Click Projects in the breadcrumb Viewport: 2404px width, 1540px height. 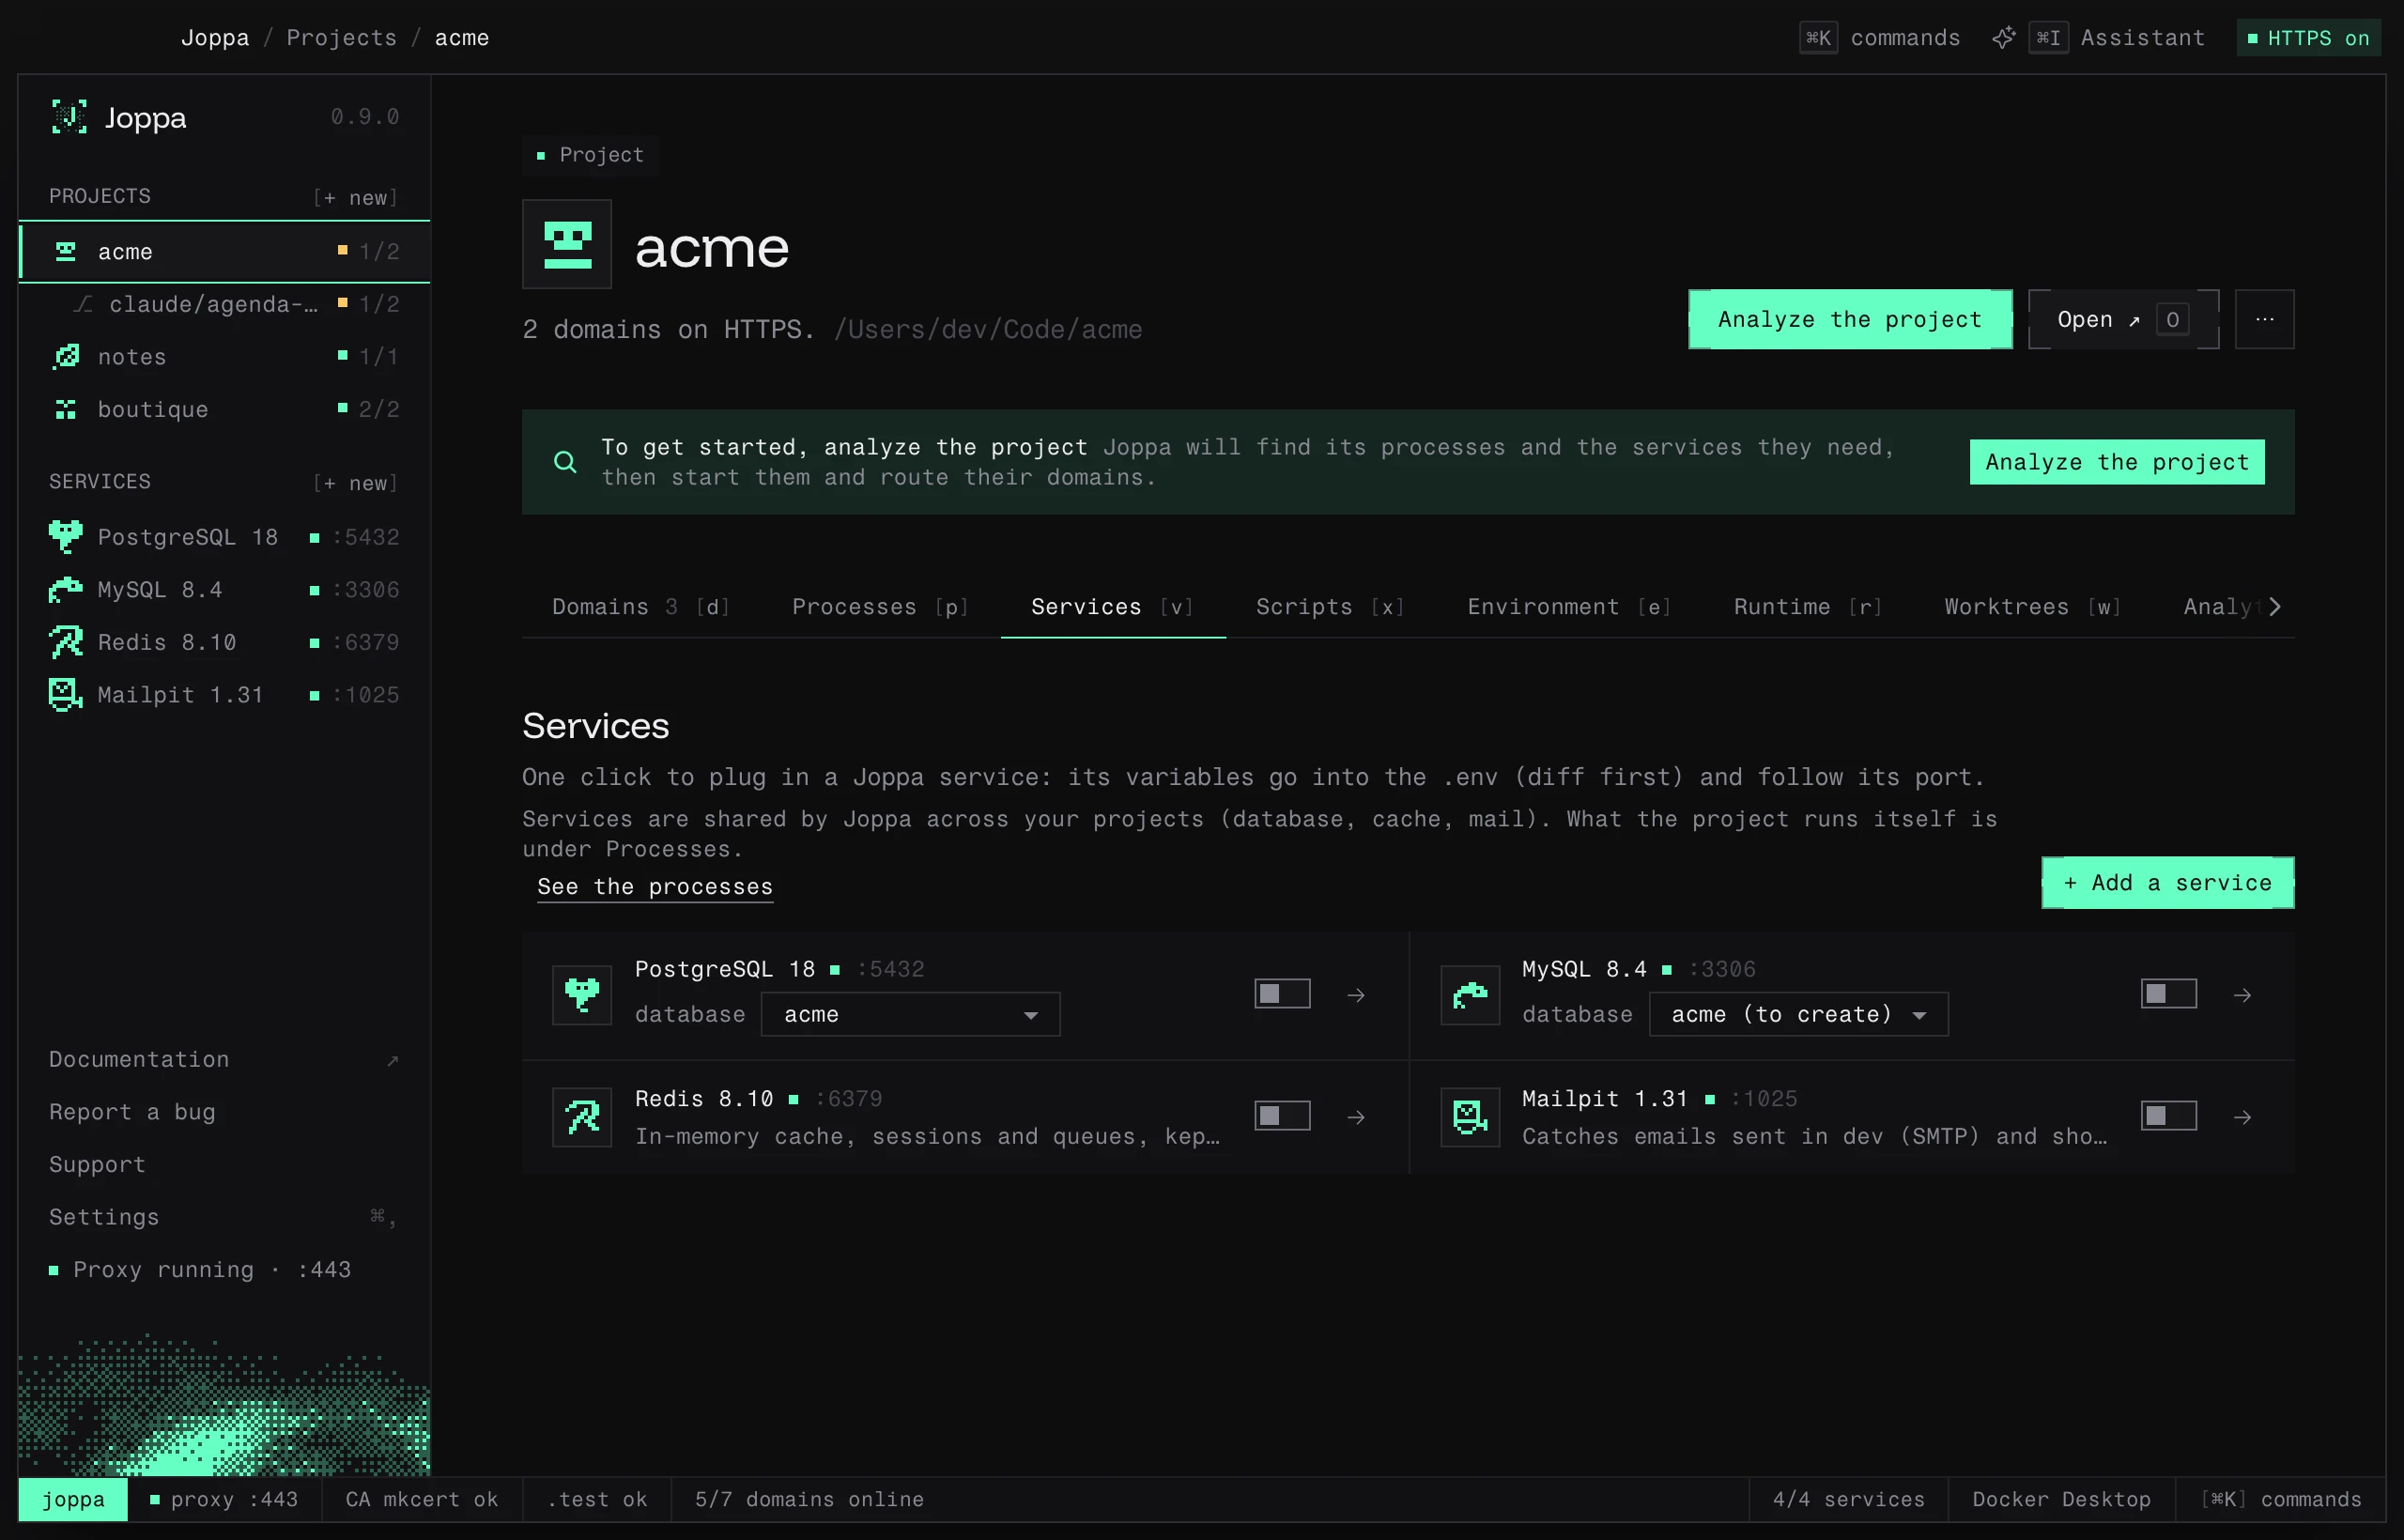click(342, 38)
